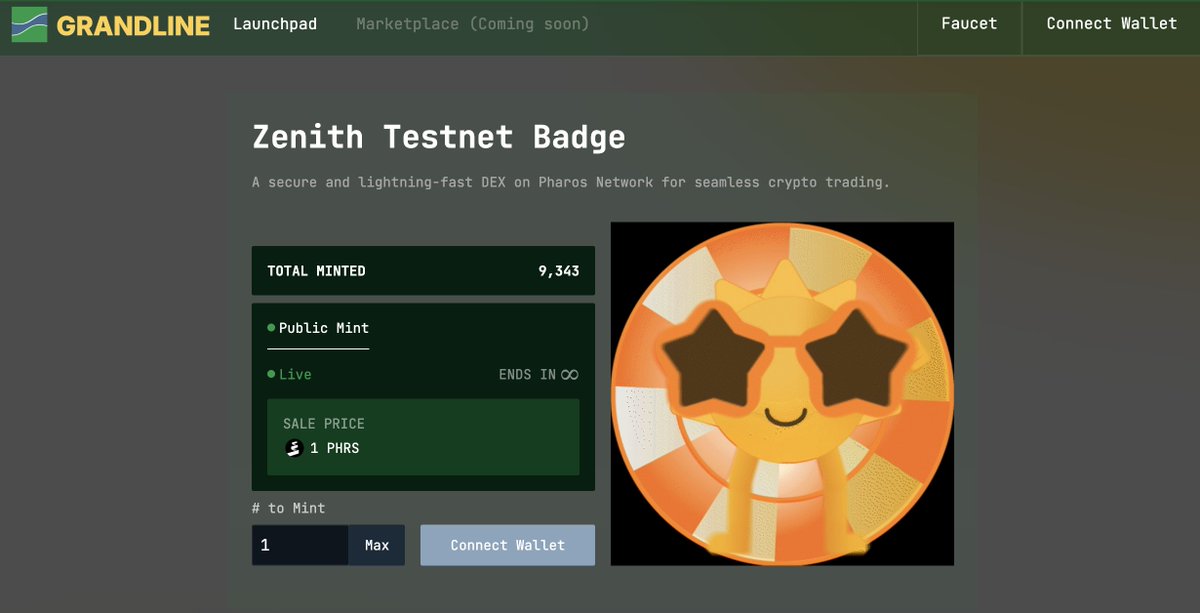Click the "Zenith Testnet Badge" heading

439,136
